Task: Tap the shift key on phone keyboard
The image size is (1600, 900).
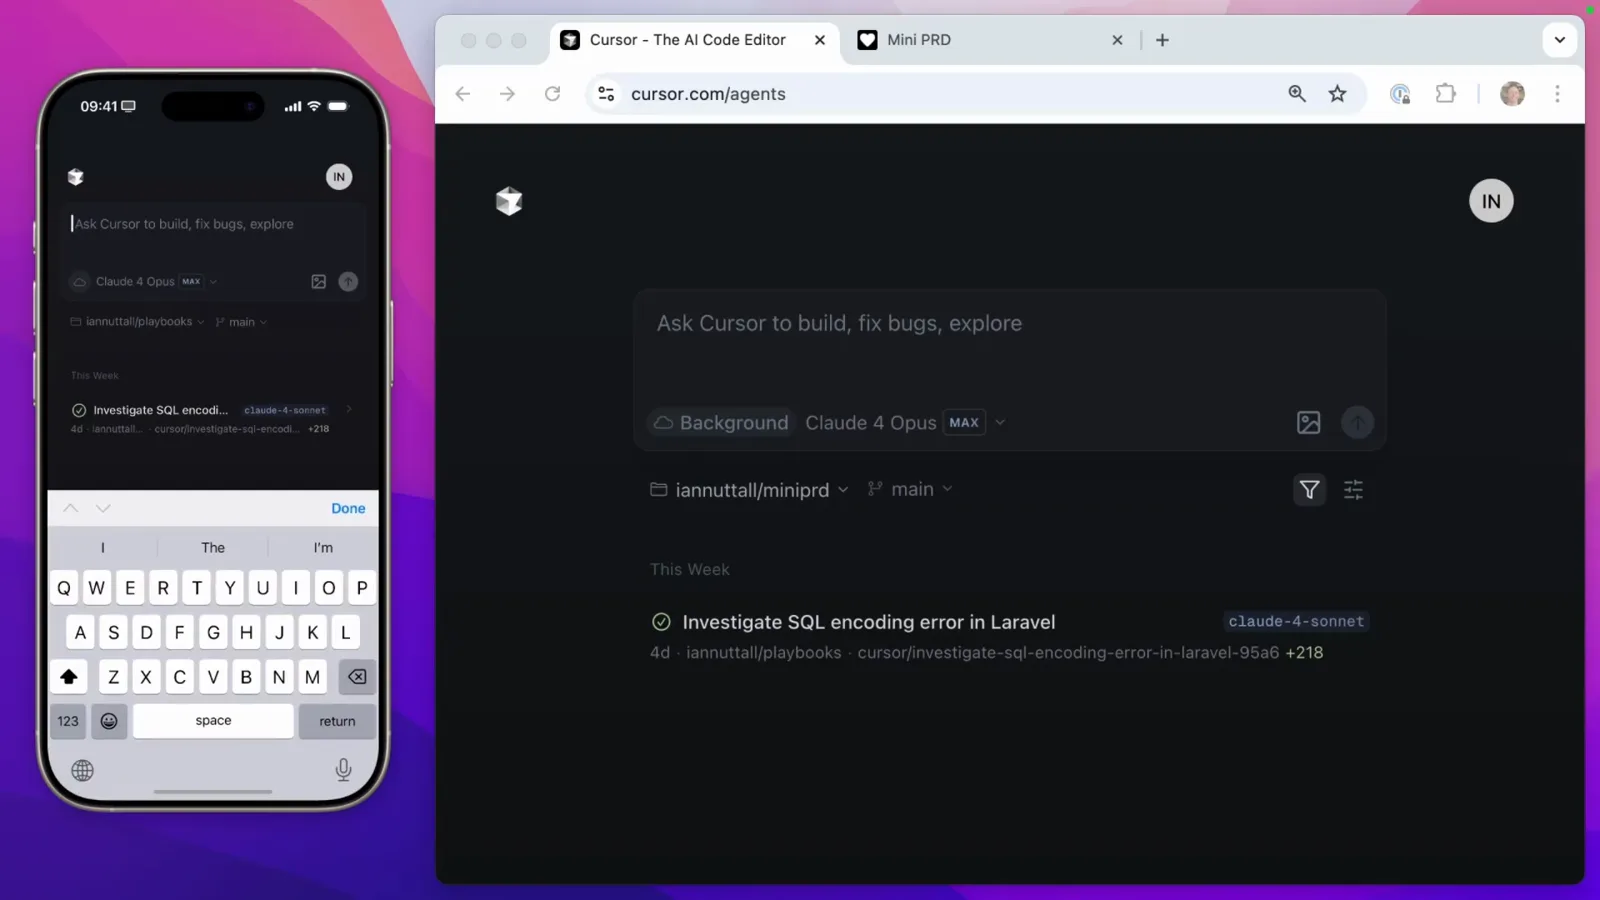Action: pos(69,677)
